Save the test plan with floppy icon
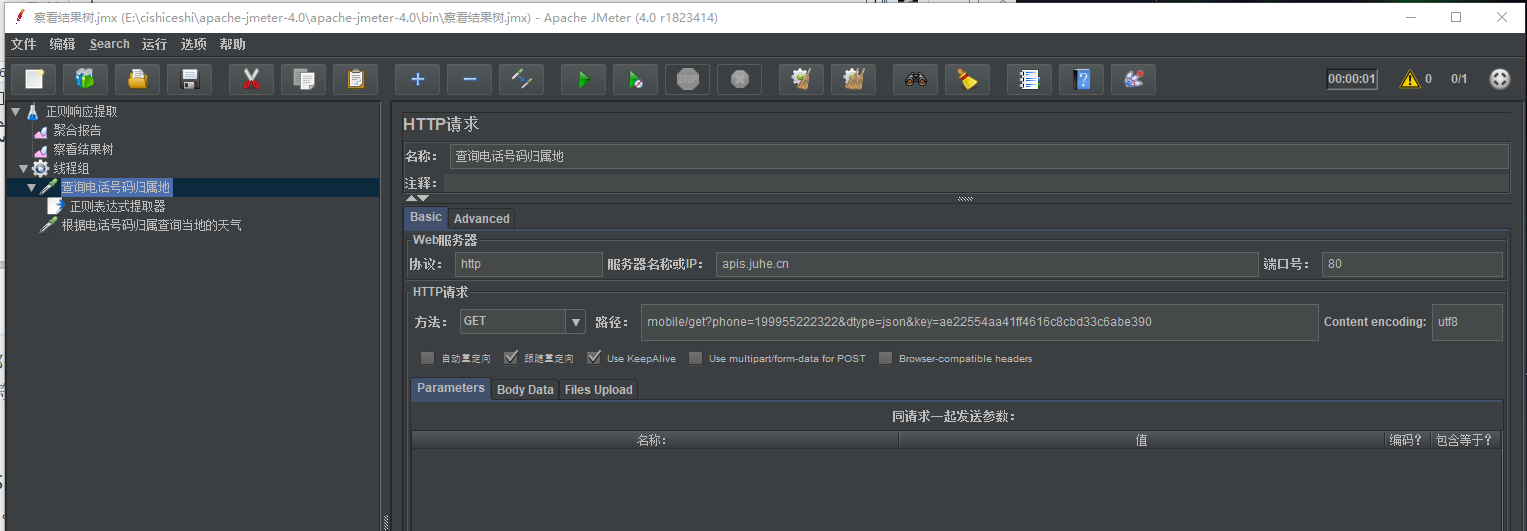1527x531 pixels. [x=189, y=79]
